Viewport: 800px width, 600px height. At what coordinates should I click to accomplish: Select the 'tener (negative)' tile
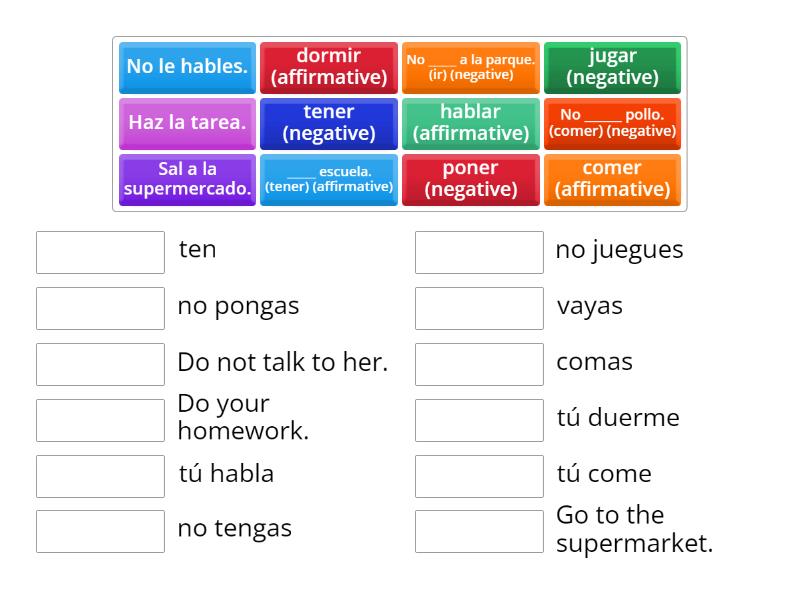[329, 123]
